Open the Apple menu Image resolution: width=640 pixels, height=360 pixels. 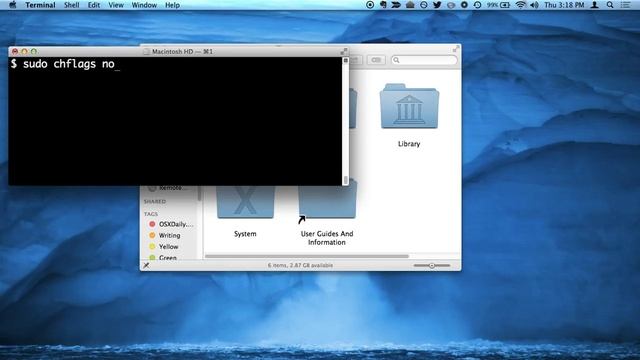point(13,5)
